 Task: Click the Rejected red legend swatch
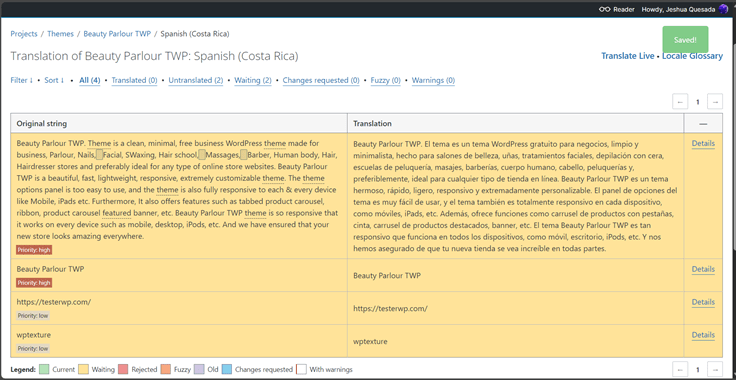123,369
